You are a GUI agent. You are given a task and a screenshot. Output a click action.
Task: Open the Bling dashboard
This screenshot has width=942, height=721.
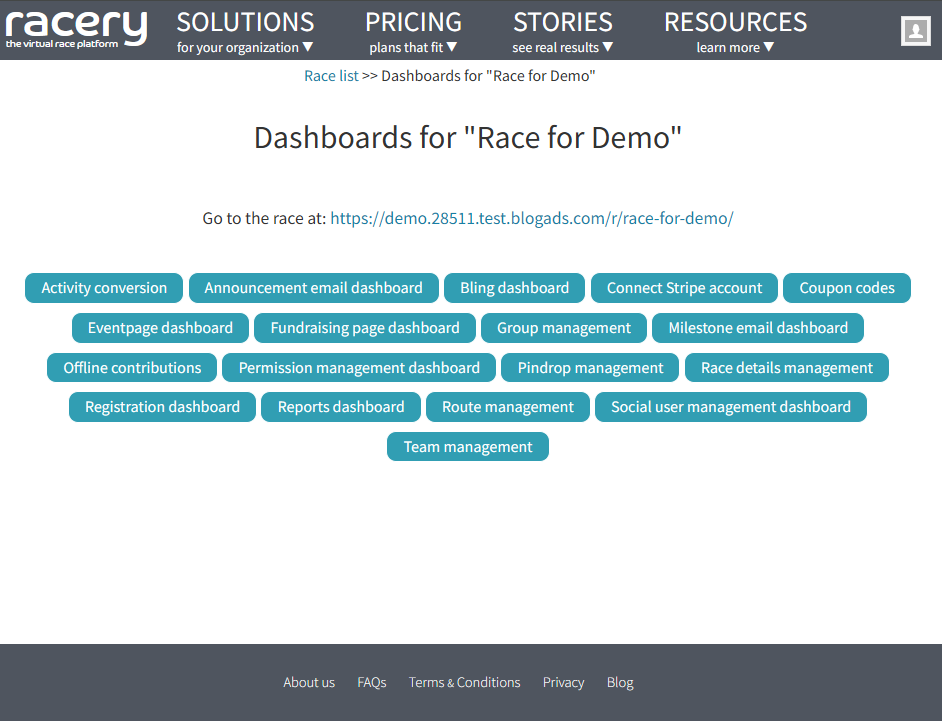(x=514, y=287)
